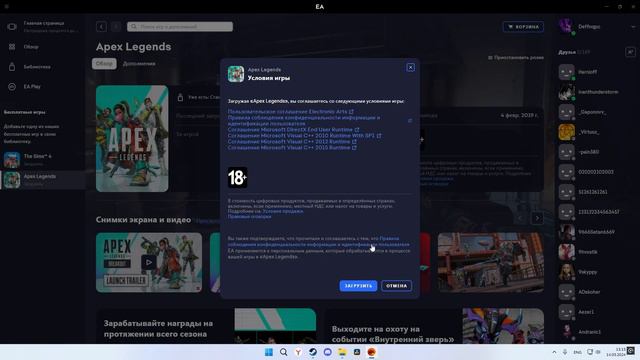Select The Sims 4 in free games list
Viewport: 640px width, 360px height.
click(42, 160)
